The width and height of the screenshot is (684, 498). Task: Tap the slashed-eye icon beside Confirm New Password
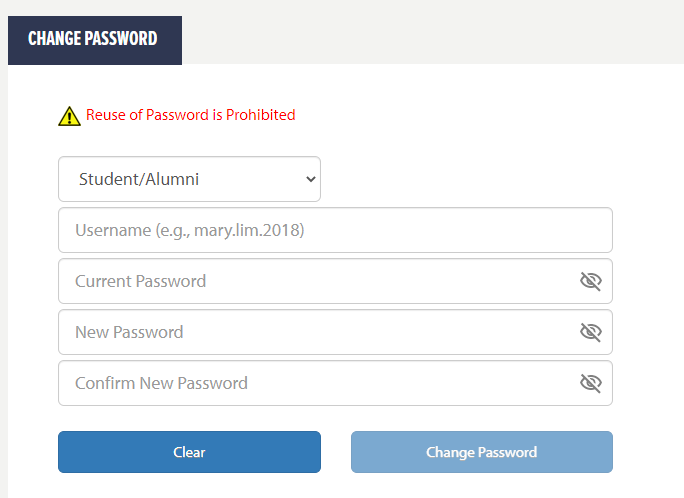coord(590,383)
